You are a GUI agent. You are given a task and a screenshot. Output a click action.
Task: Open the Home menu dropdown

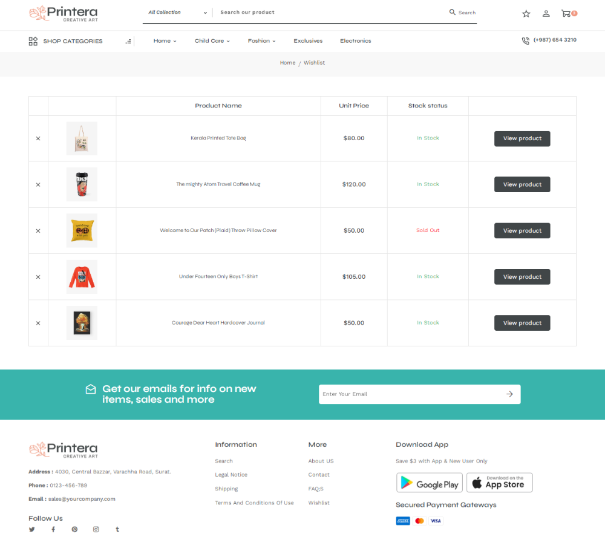165,41
